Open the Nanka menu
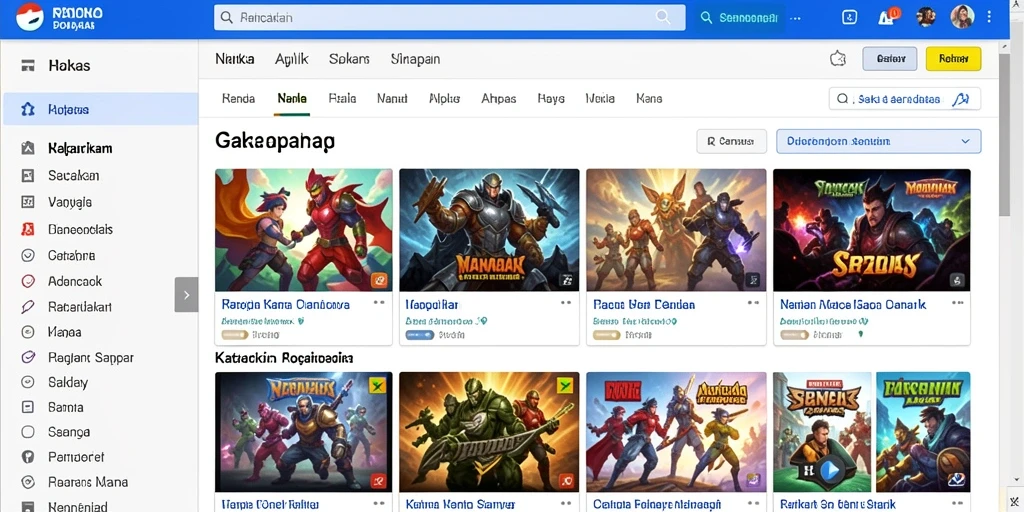Screen dimensions: 1024x512 (x=234, y=59)
